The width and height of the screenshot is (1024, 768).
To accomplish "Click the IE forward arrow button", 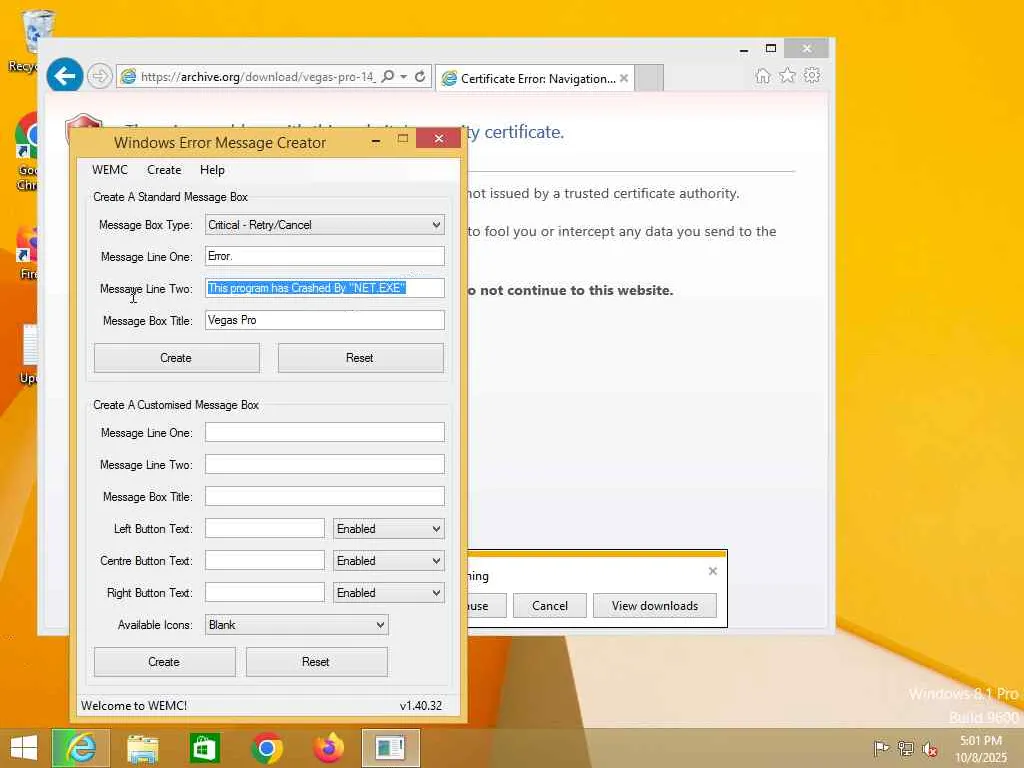I will click(x=99, y=76).
